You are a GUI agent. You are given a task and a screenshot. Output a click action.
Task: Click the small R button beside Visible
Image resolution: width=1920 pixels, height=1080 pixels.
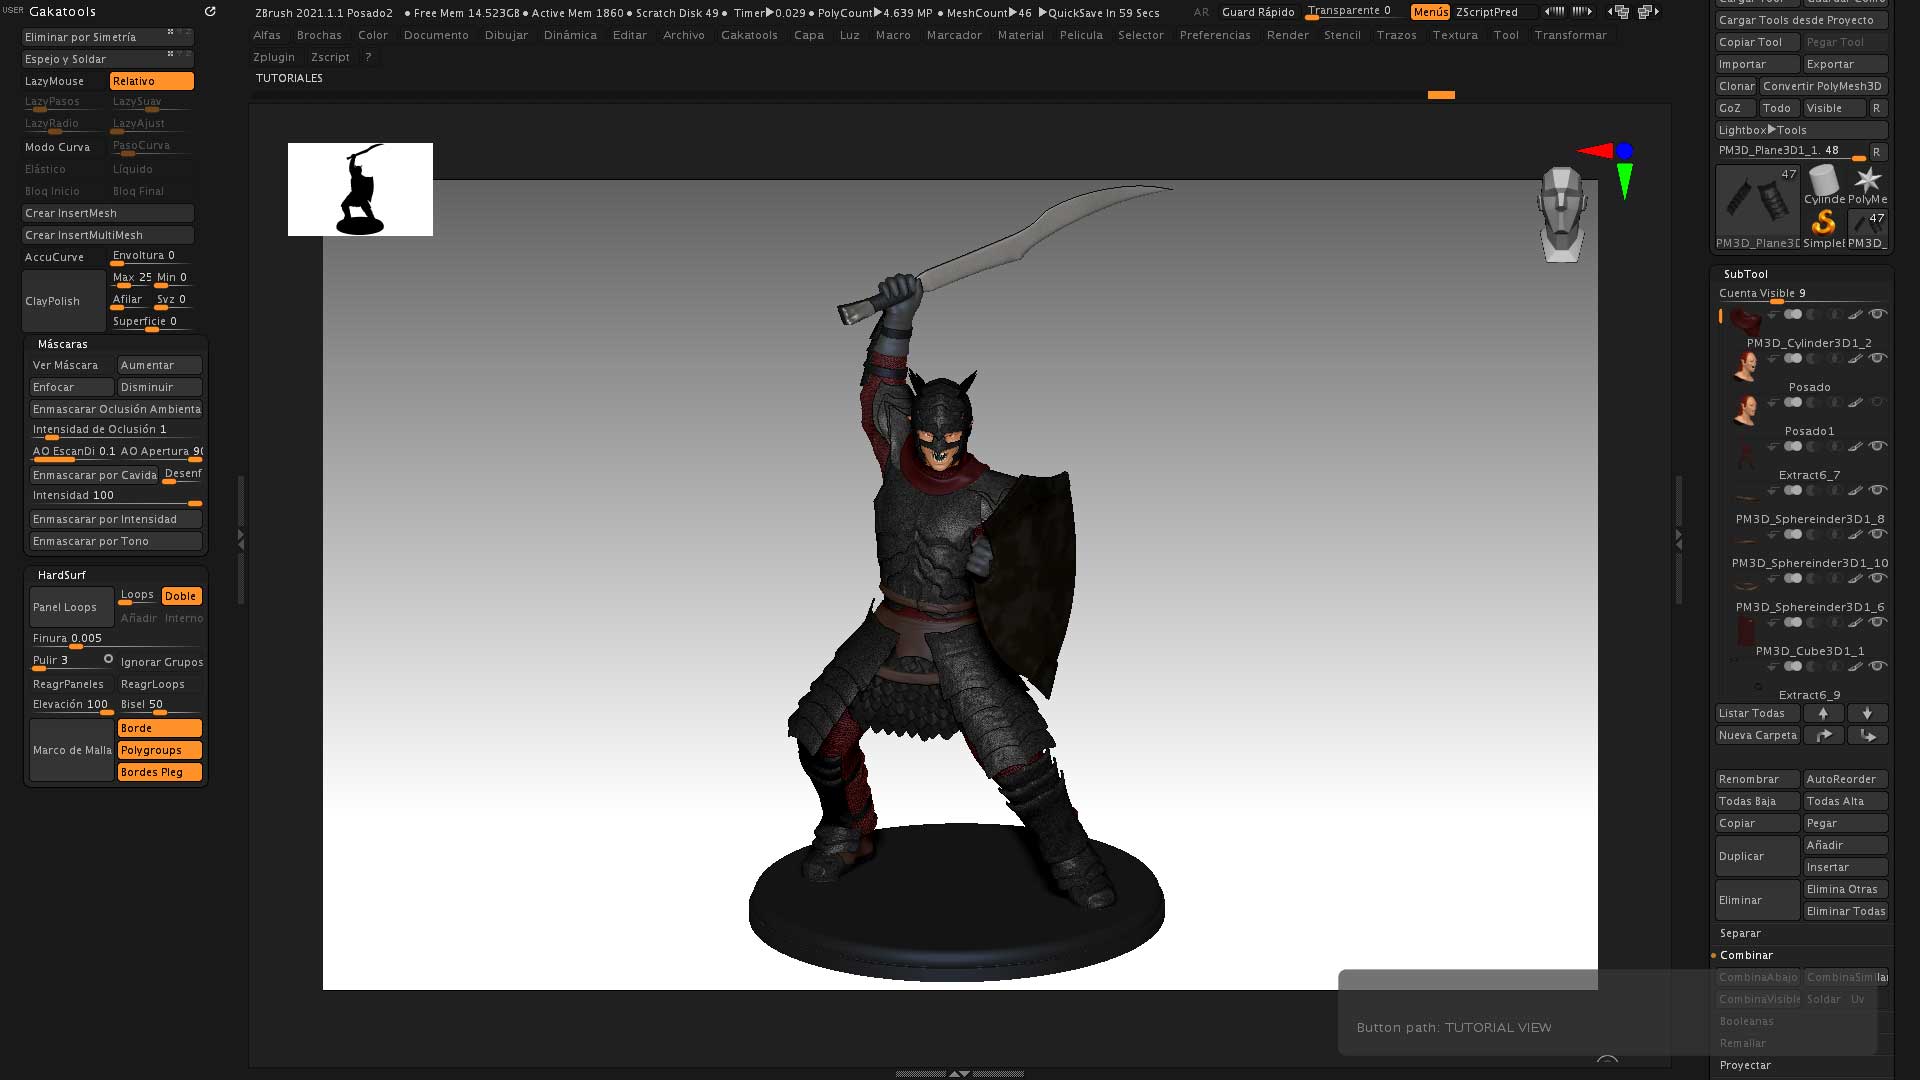pyautogui.click(x=1877, y=108)
